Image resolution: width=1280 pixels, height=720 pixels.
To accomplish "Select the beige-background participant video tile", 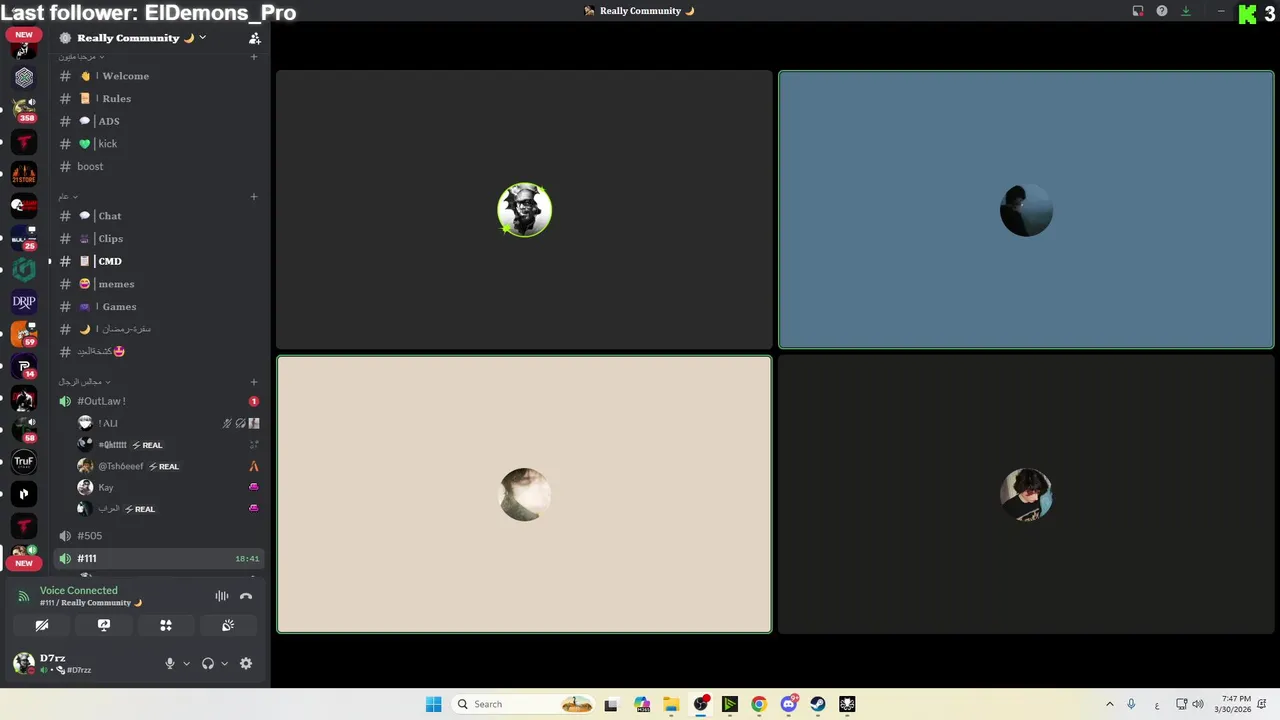I will coord(524,494).
